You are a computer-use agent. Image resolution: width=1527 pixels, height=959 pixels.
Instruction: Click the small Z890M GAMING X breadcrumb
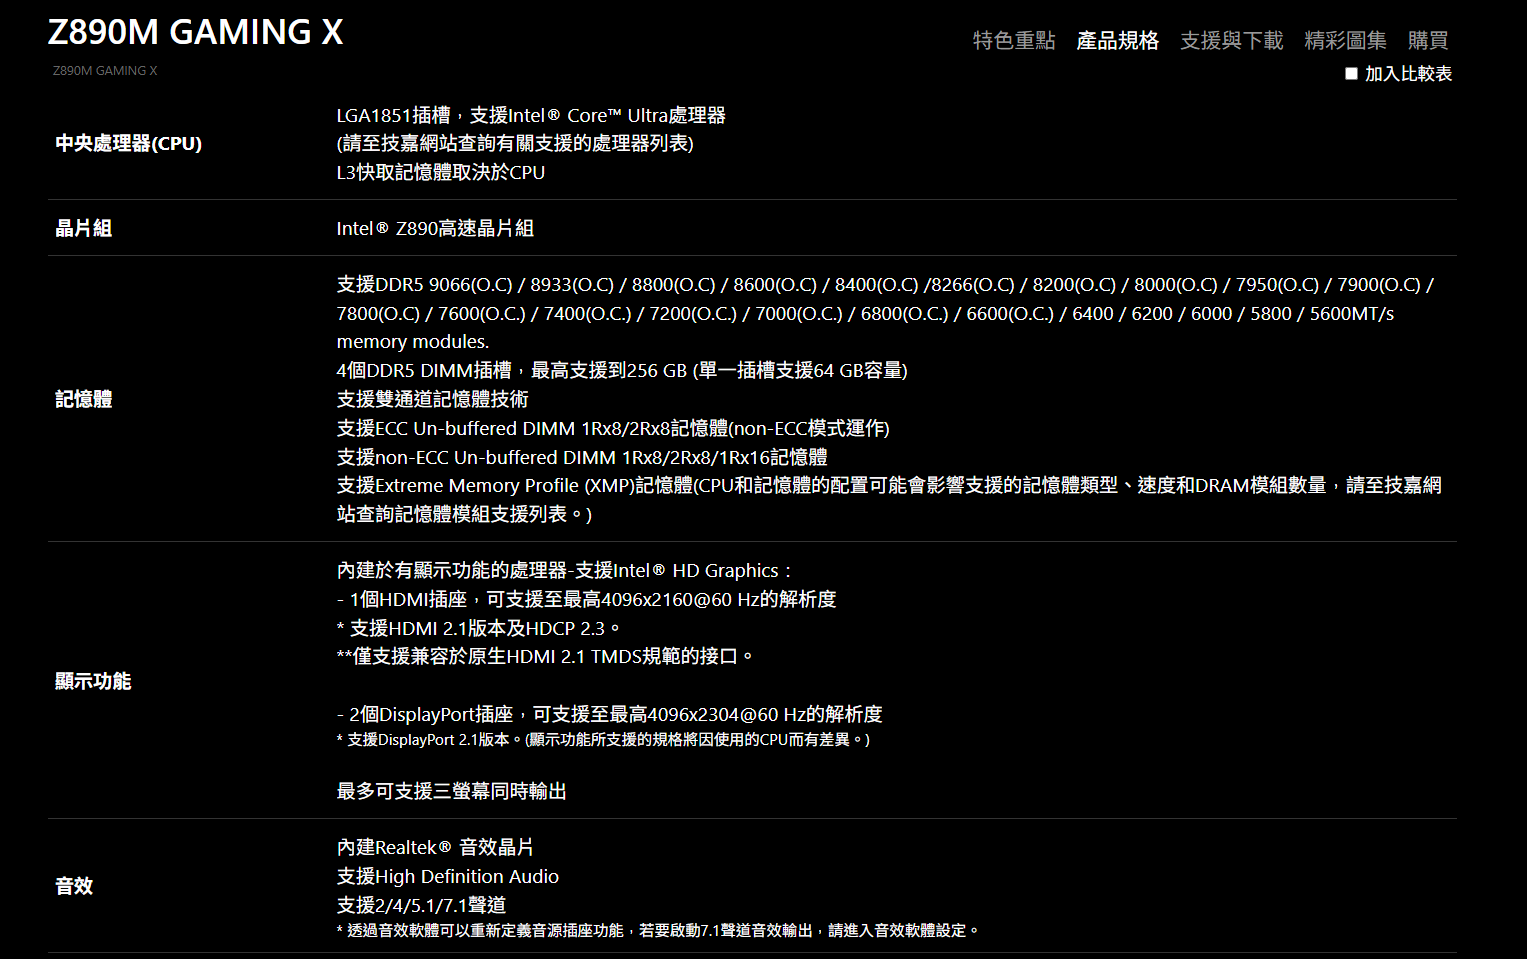104,71
